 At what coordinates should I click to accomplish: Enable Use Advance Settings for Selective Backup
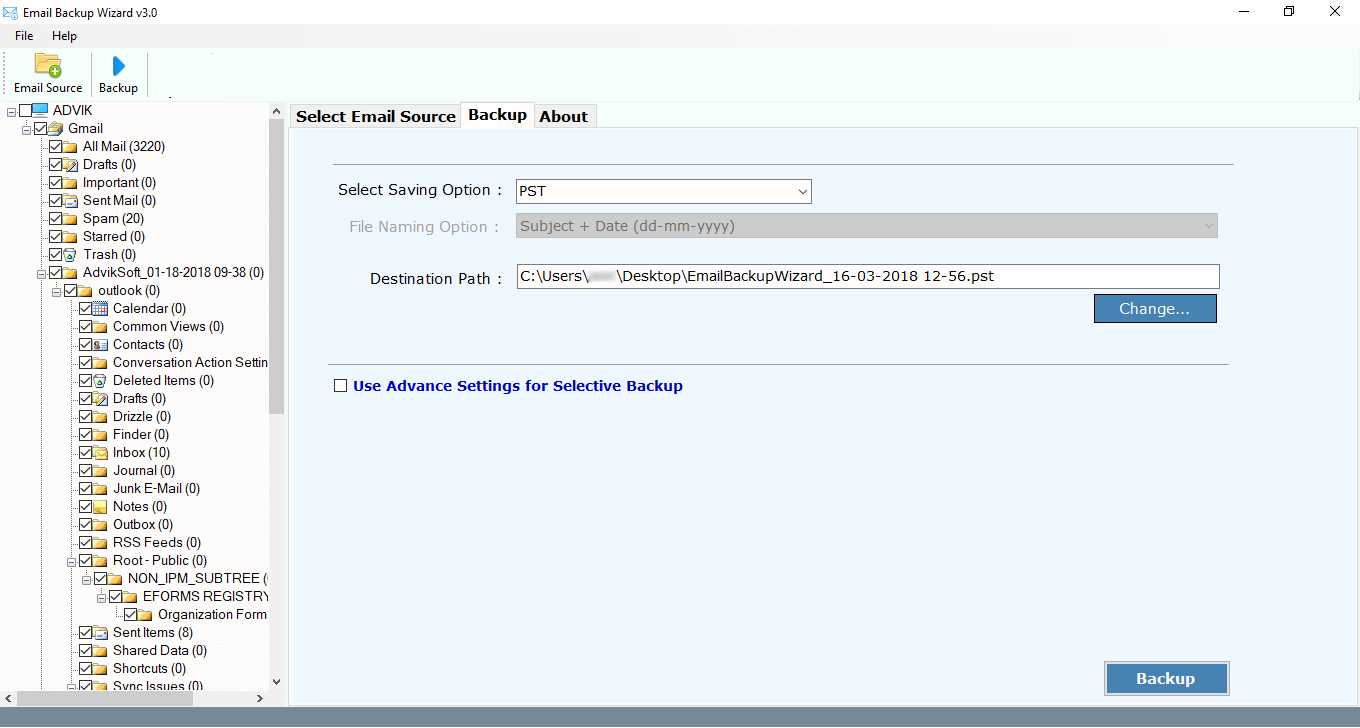coord(340,386)
